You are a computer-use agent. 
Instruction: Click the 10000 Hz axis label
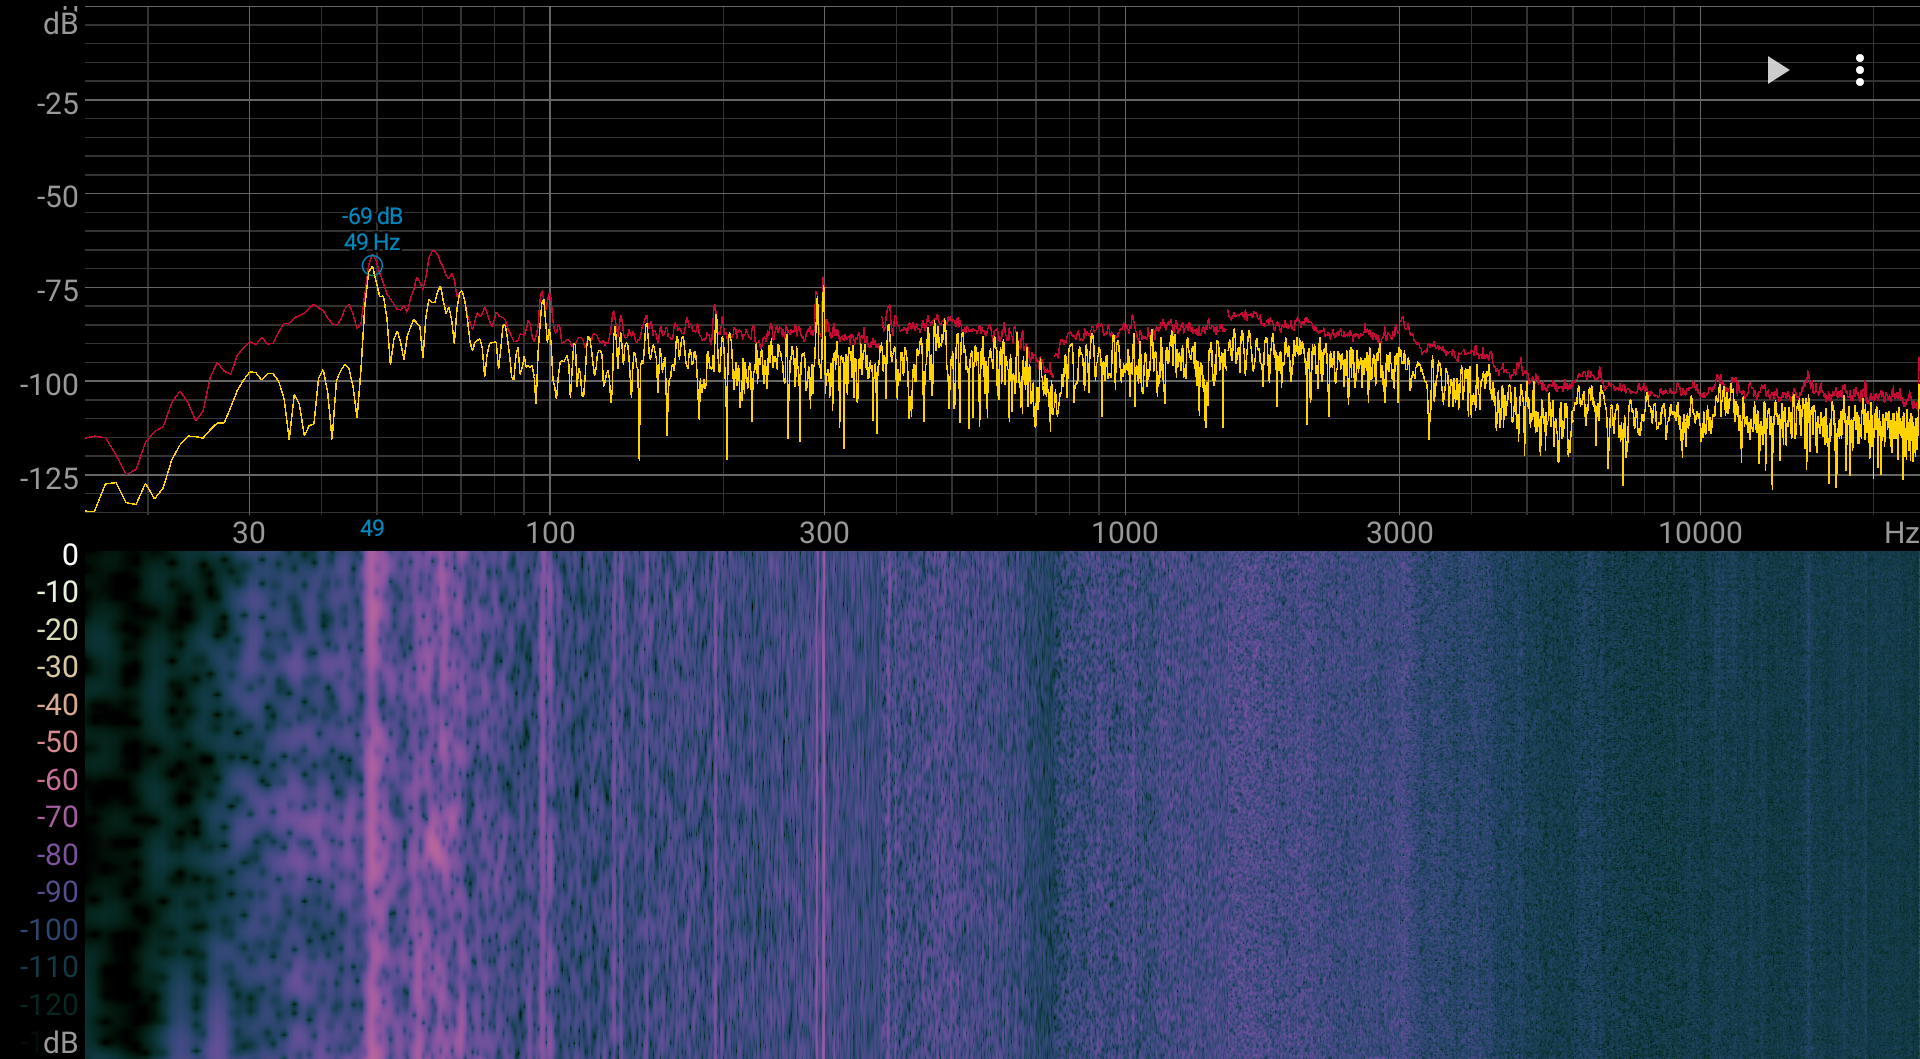coord(1700,532)
